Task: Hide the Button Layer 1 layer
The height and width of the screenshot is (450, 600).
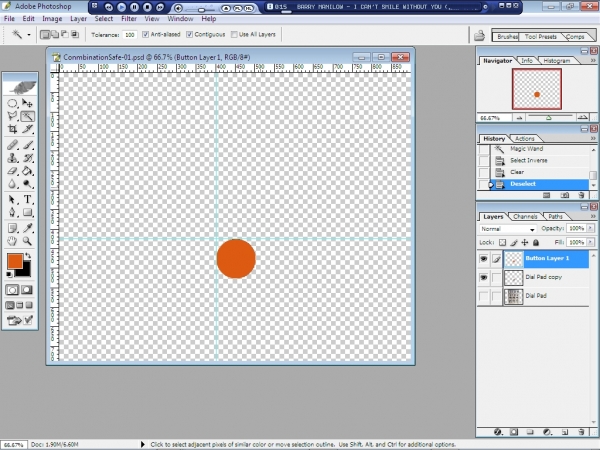Action: pos(484,259)
